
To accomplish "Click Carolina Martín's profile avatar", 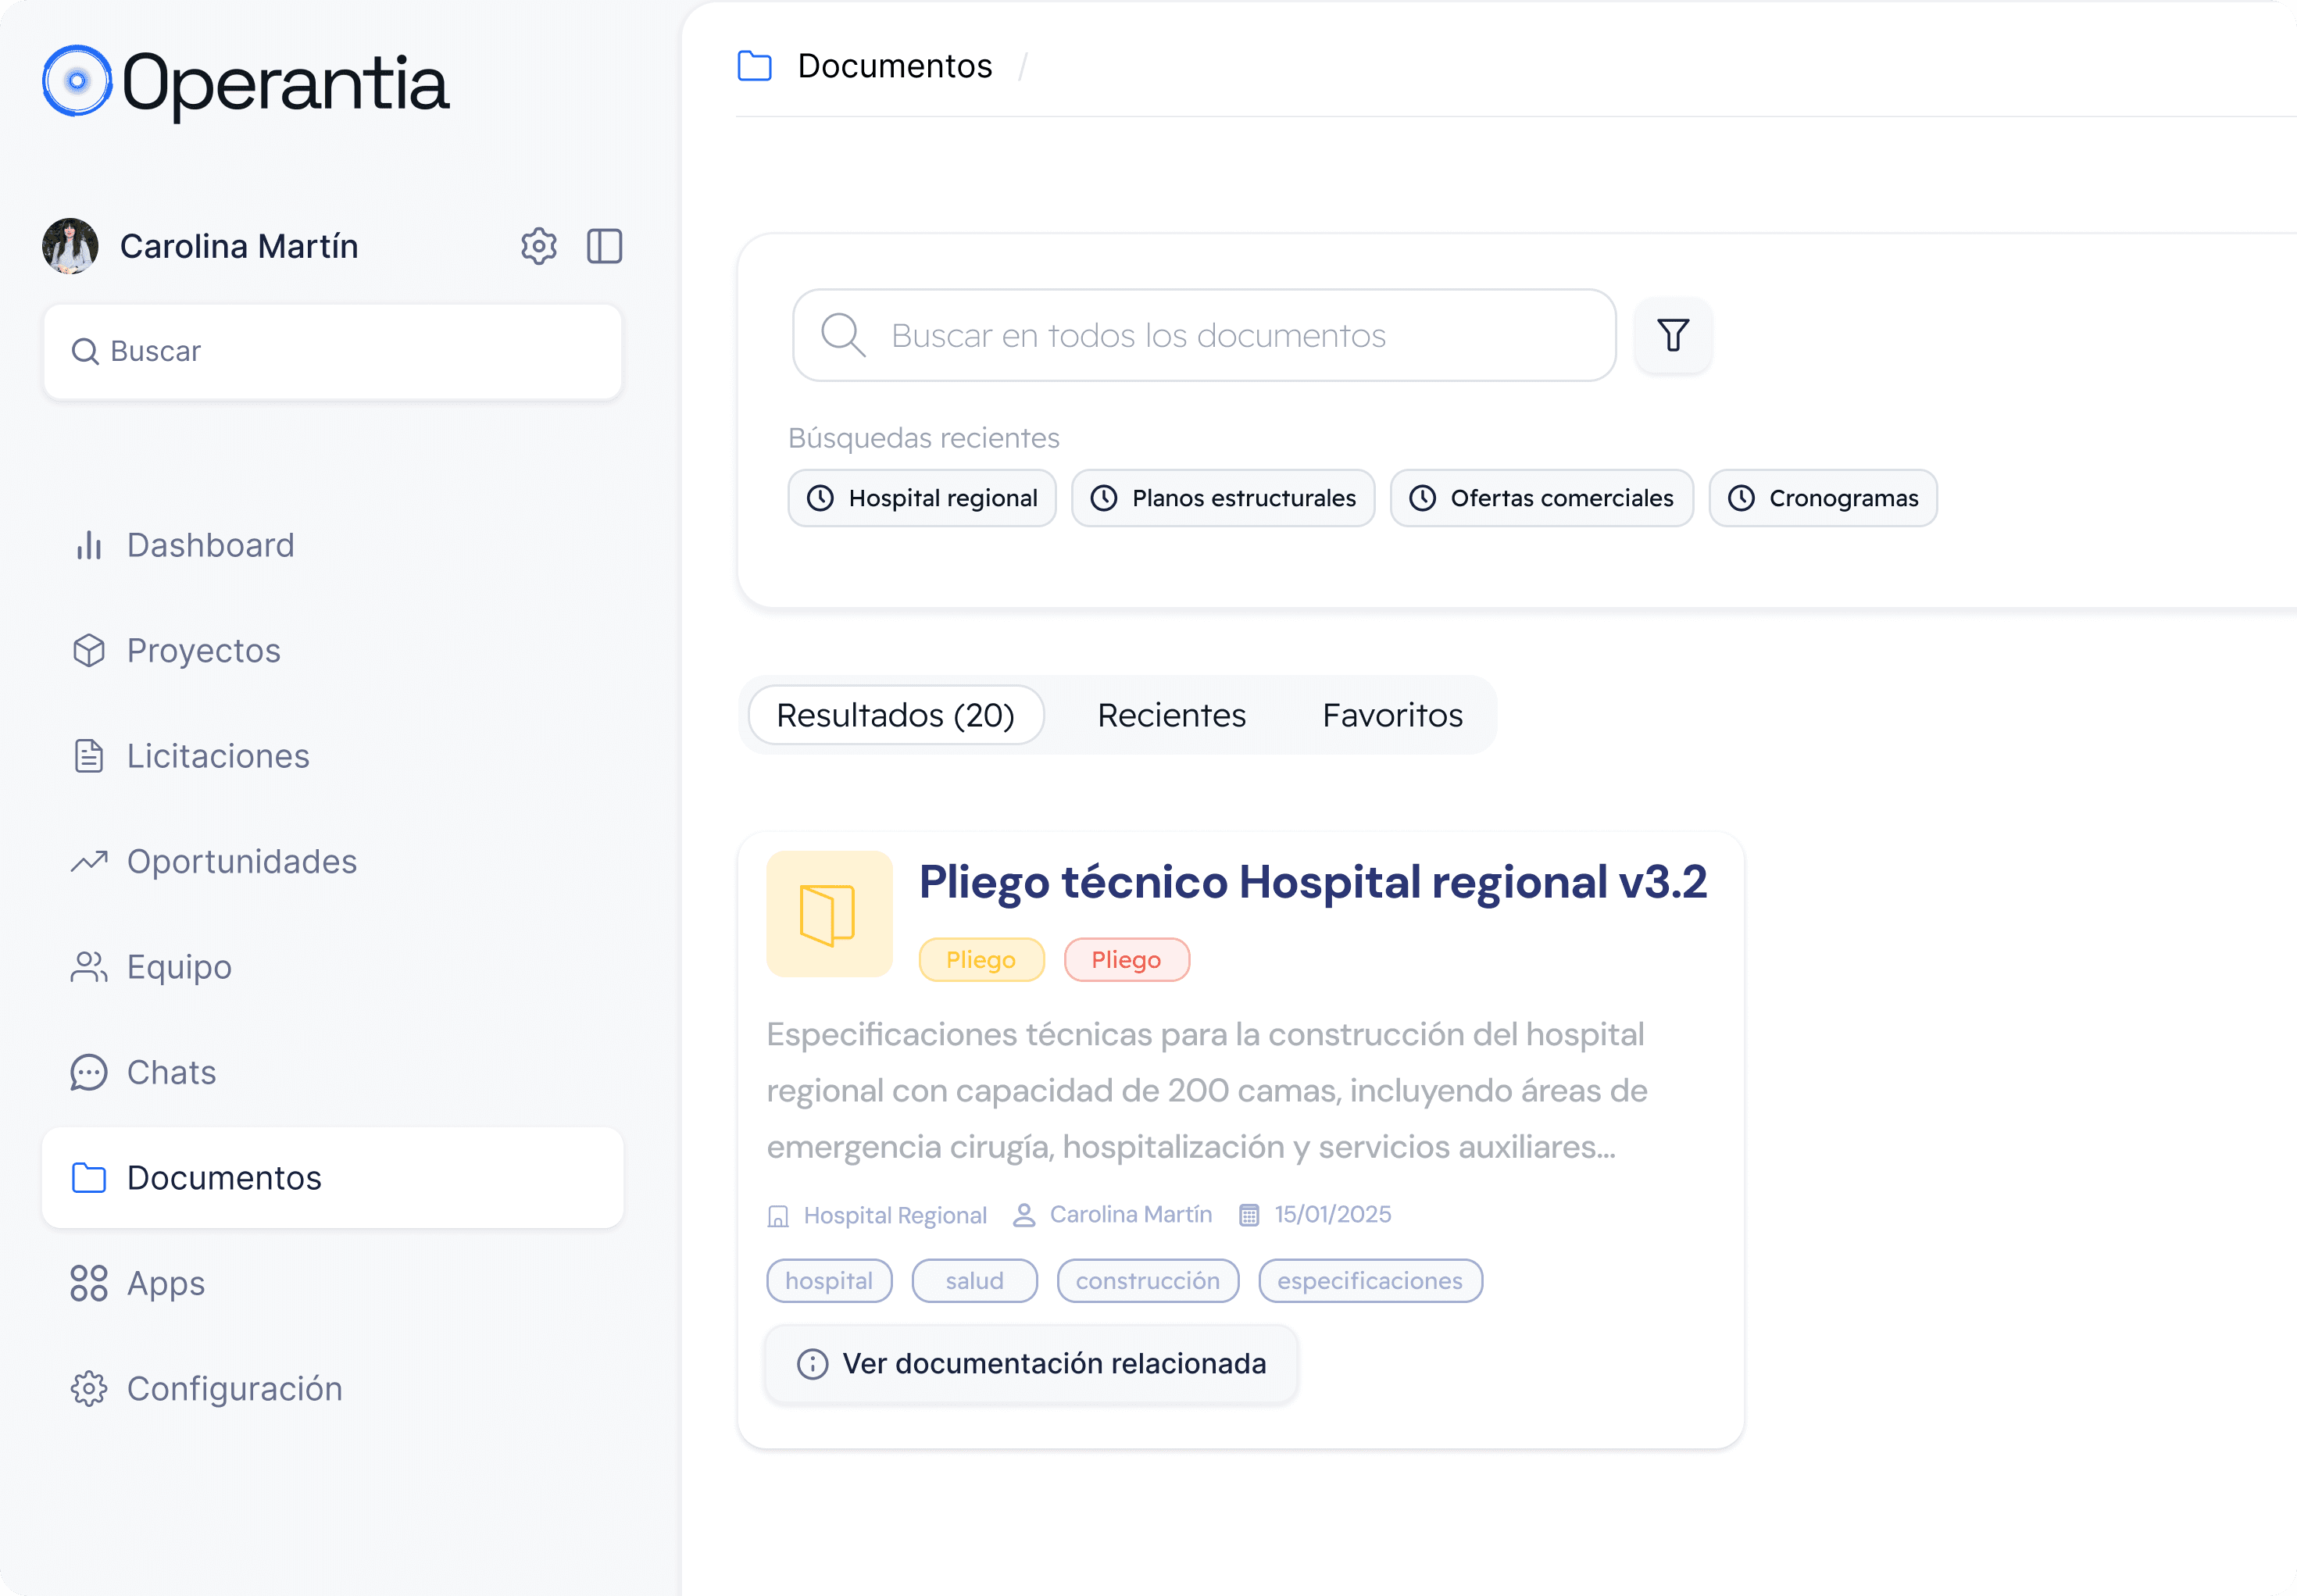I will click(70, 246).
